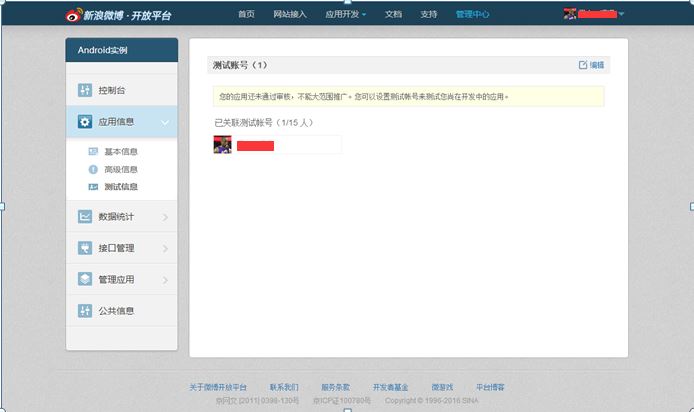This screenshot has width=694, height=412.
Task: Open 服务条款 footer link
Action: click(x=335, y=387)
